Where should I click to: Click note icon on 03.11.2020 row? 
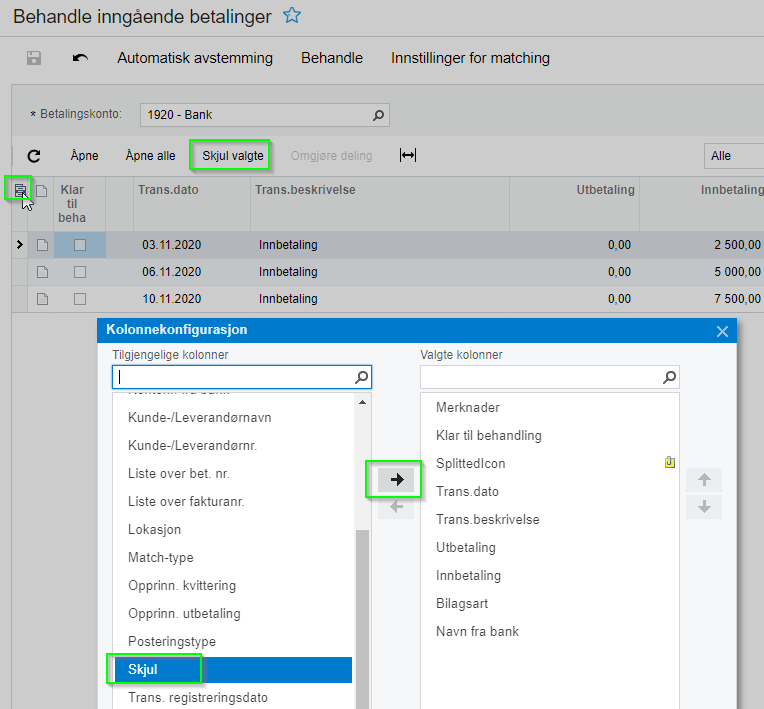[42, 245]
